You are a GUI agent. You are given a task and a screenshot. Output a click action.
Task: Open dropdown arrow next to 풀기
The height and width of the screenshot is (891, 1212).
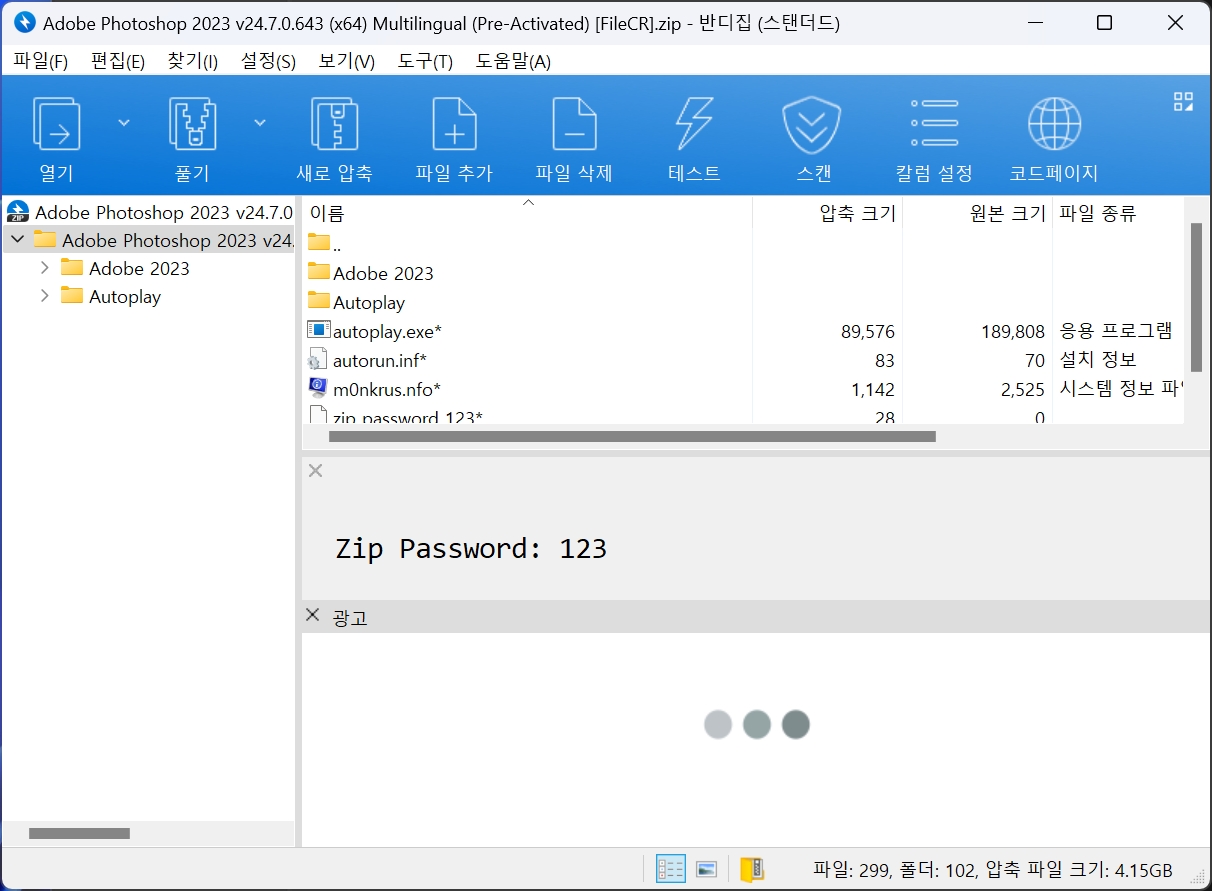tap(260, 123)
